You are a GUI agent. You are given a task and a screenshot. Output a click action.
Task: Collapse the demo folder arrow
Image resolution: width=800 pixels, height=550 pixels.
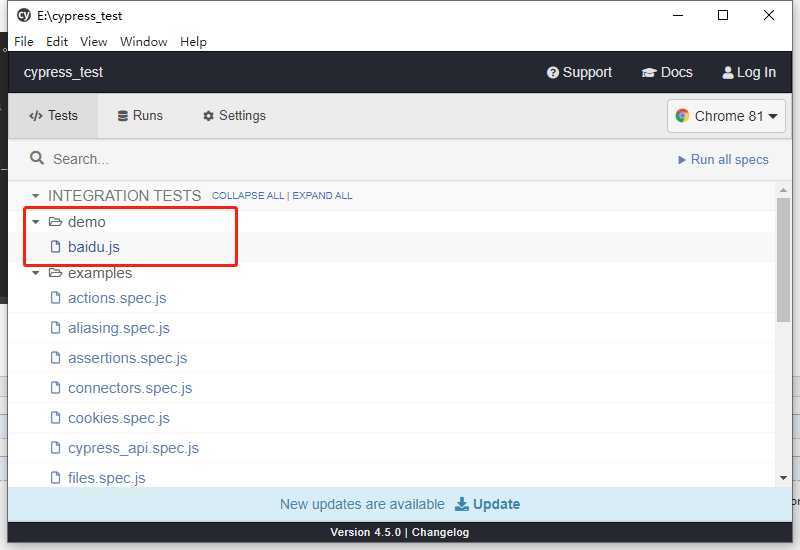point(35,222)
